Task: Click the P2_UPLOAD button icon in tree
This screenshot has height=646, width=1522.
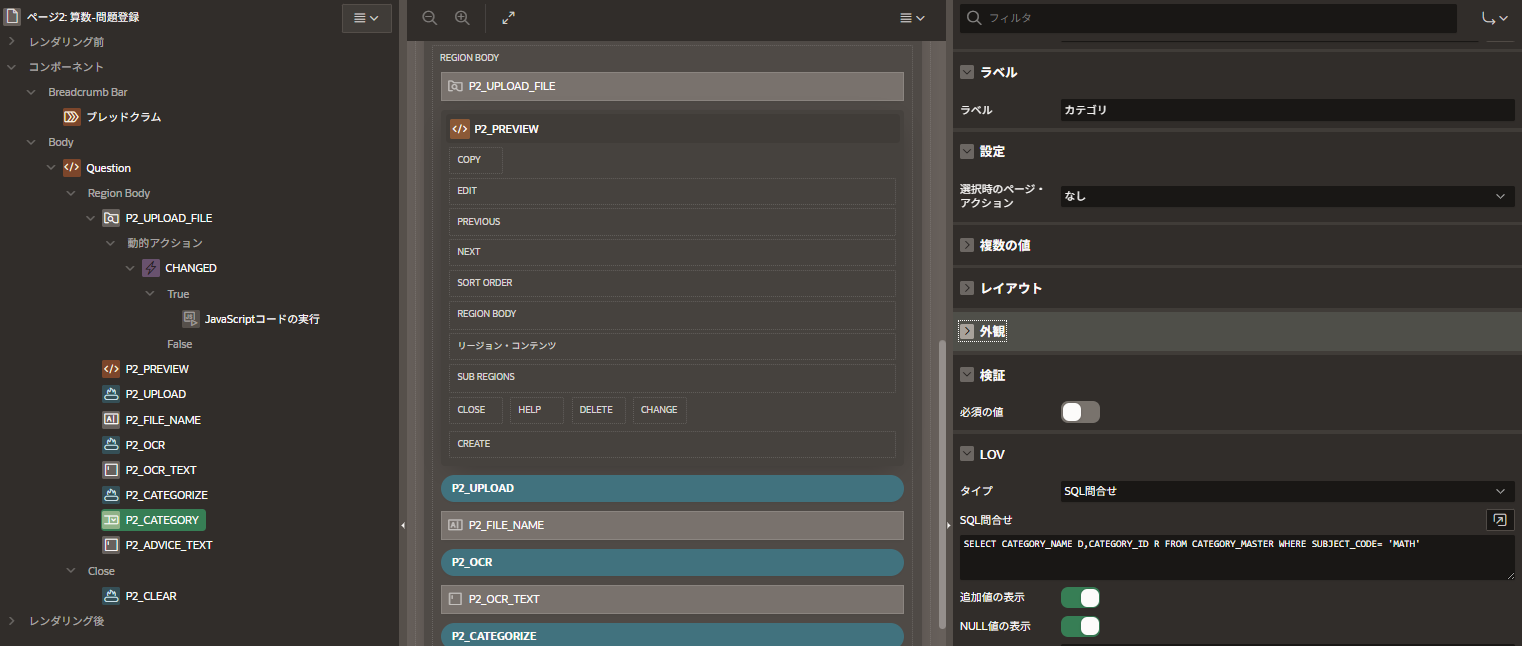Action: coord(111,394)
